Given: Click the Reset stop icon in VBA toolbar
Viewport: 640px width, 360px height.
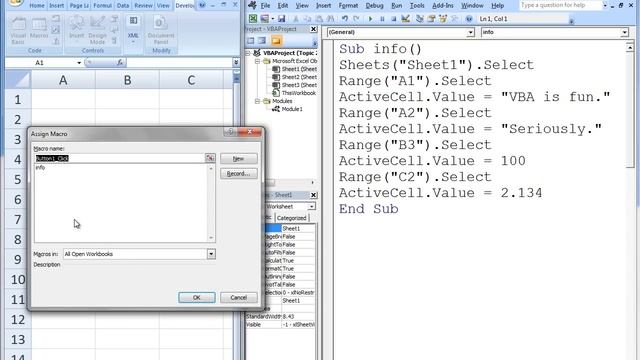Looking at the screenshot, I should (393, 19).
